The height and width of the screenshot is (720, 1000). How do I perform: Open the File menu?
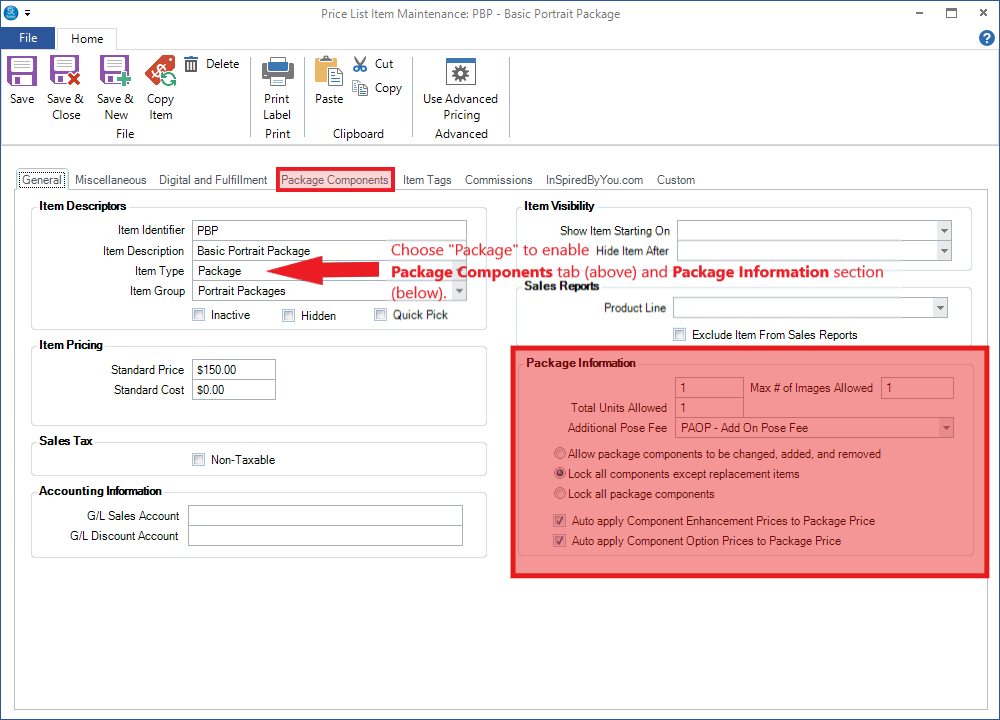[28, 38]
